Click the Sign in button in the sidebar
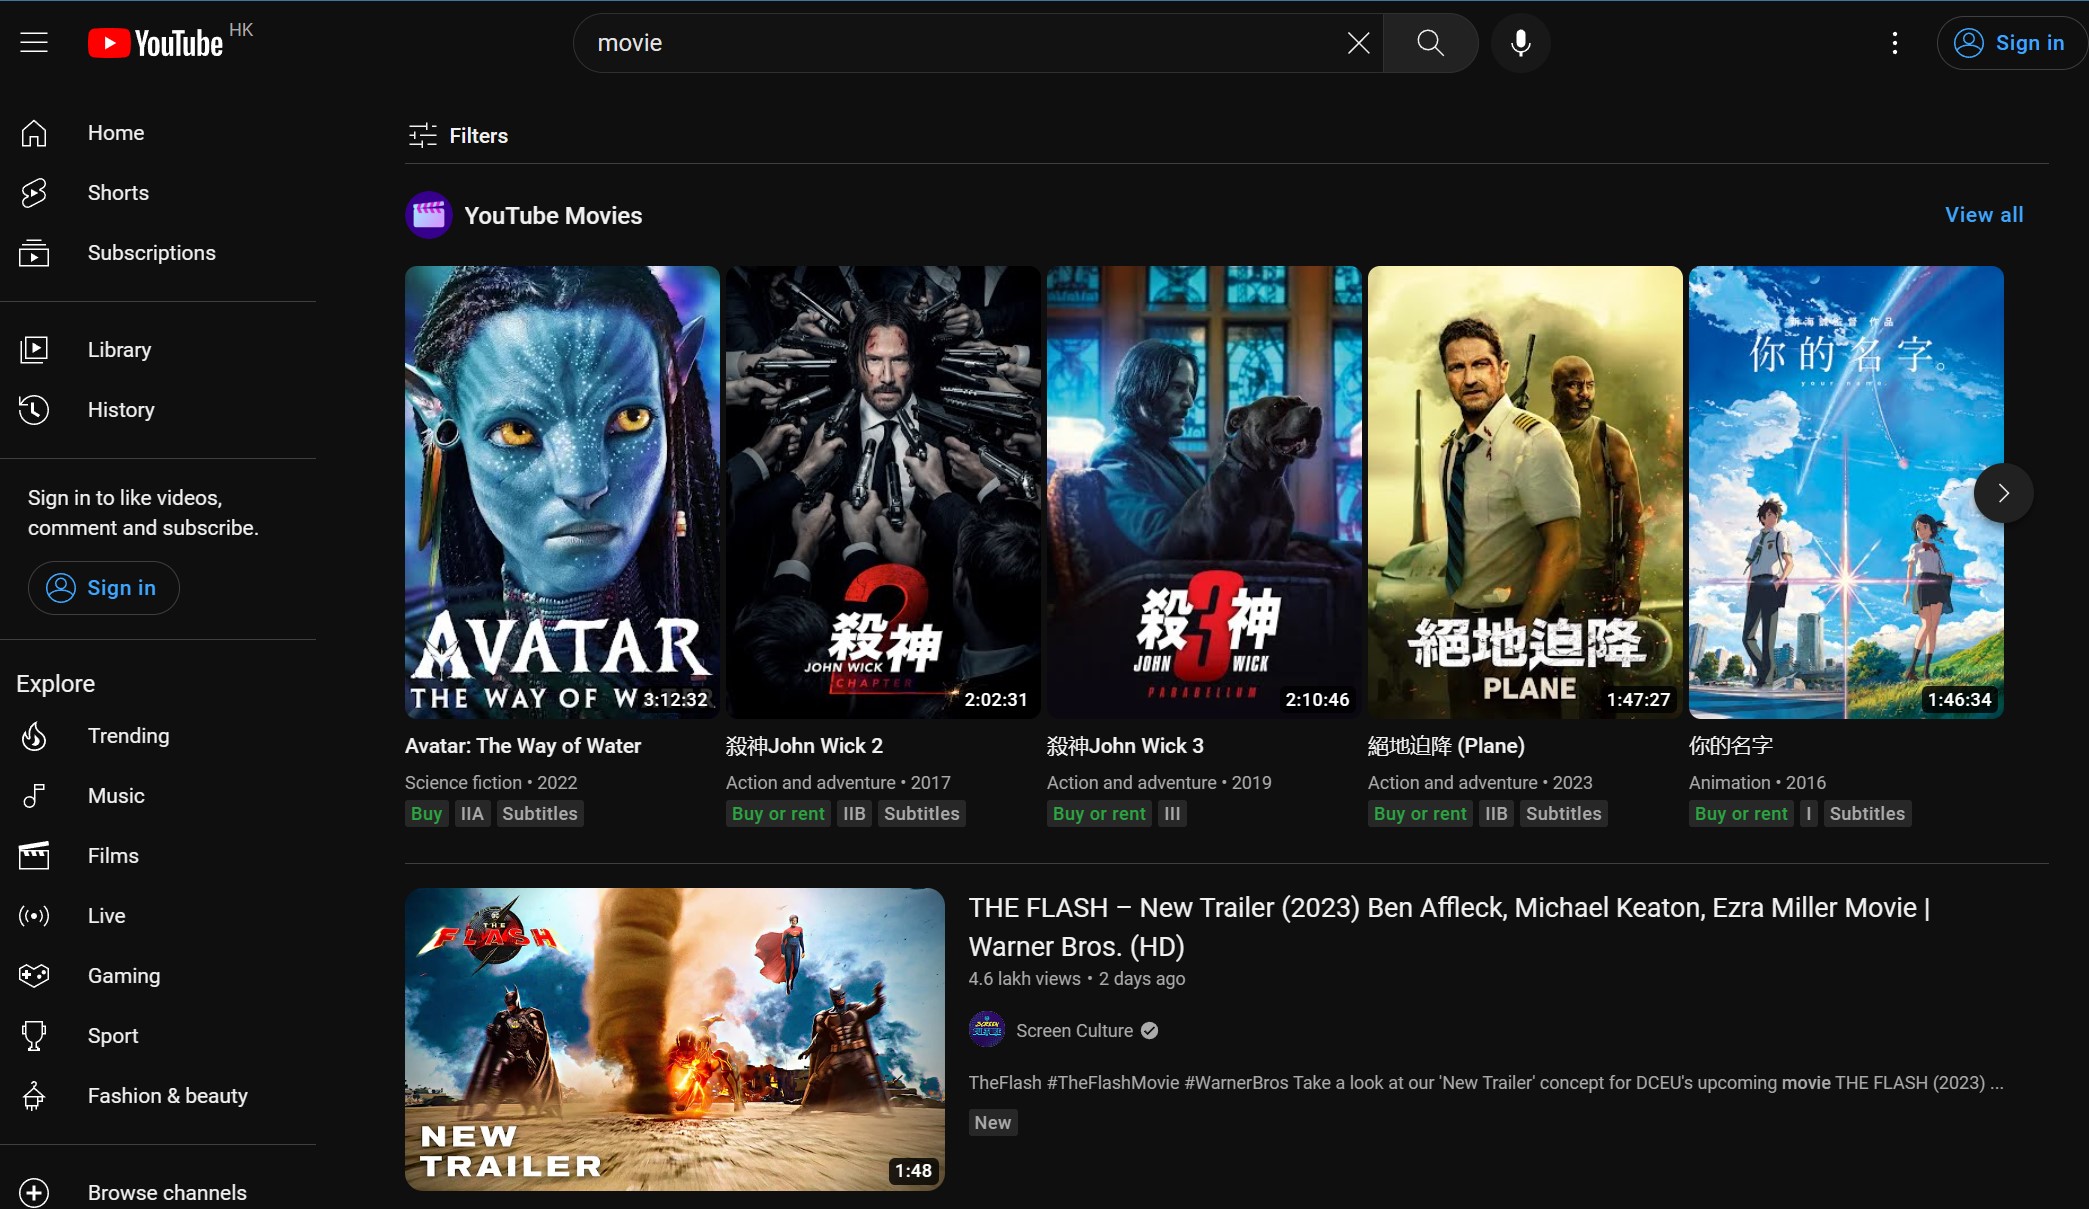This screenshot has height=1209, width=2089. pyautogui.click(x=104, y=588)
